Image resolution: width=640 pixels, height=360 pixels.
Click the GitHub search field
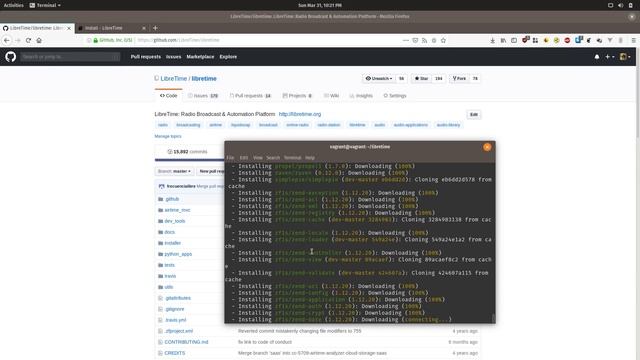[70, 57]
